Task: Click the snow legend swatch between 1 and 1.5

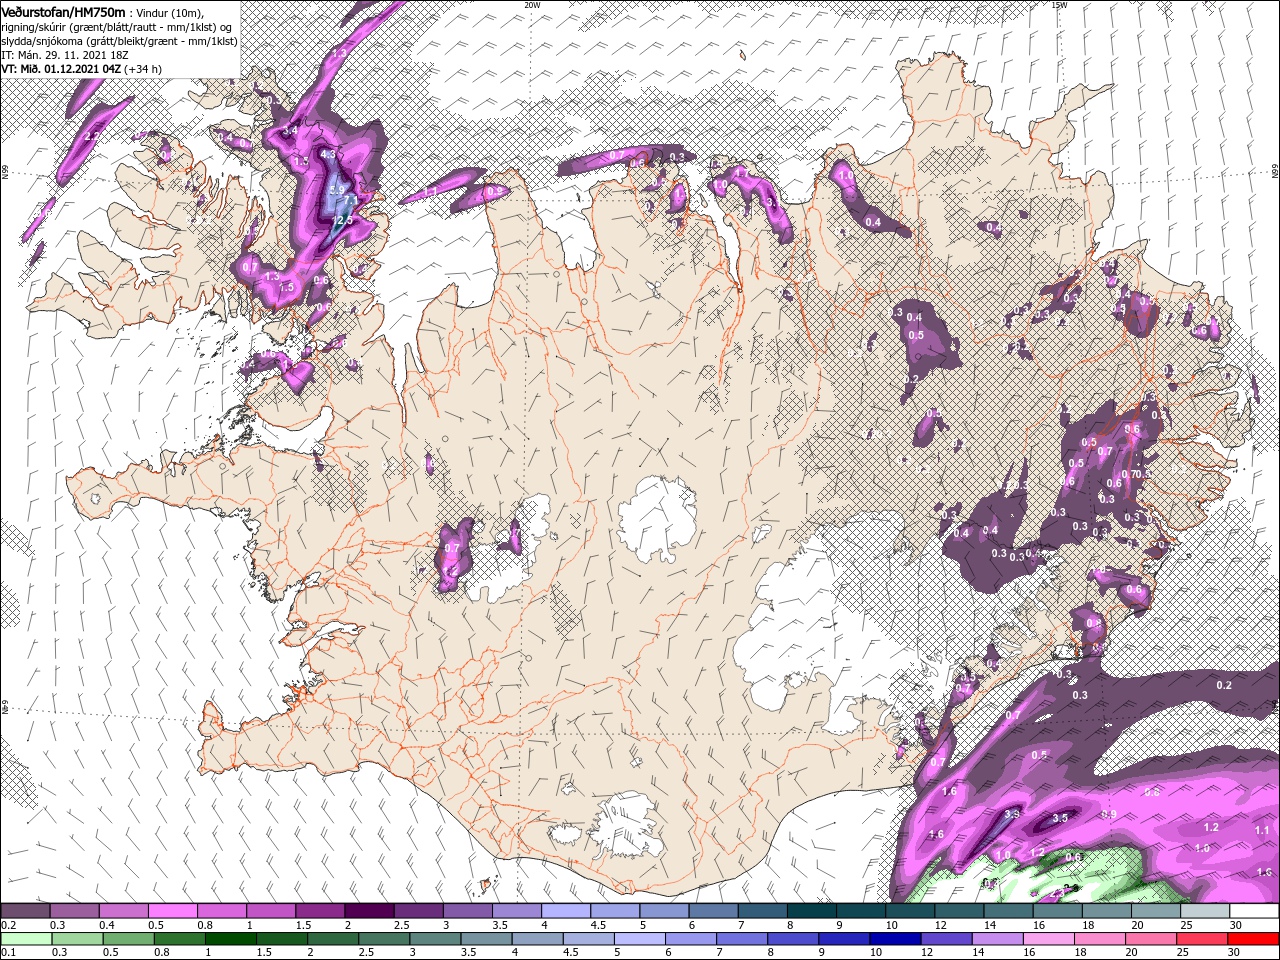Action: point(272,911)
